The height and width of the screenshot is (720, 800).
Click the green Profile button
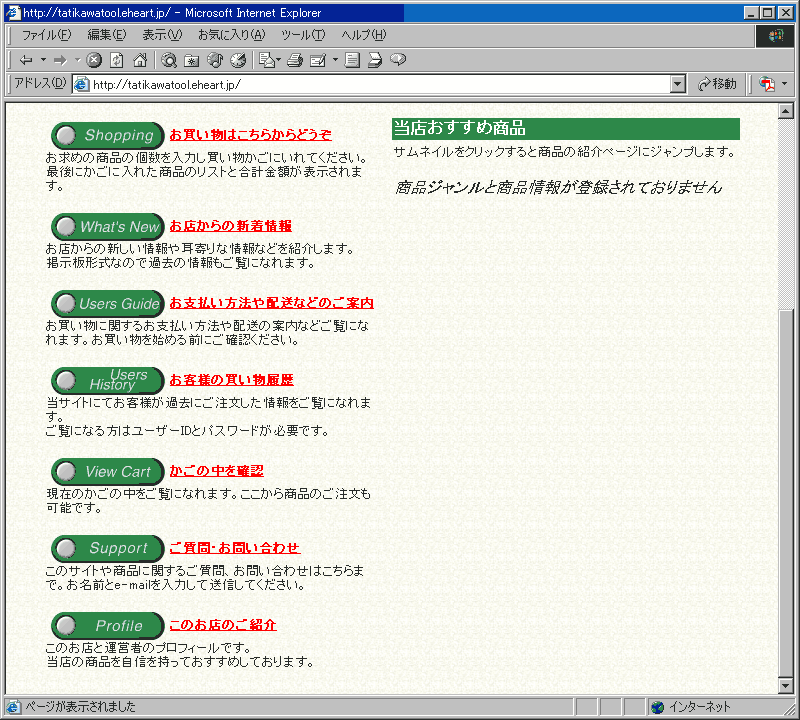click(x=108, y=626)
